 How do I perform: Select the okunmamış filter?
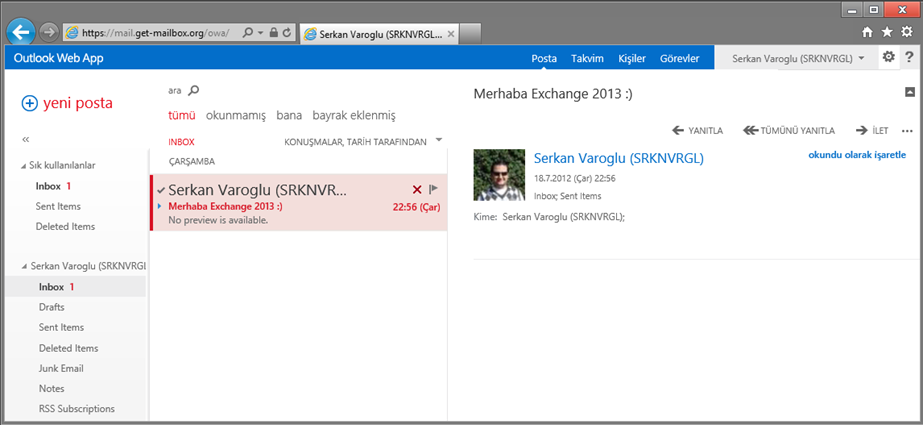tap(236, 115)
